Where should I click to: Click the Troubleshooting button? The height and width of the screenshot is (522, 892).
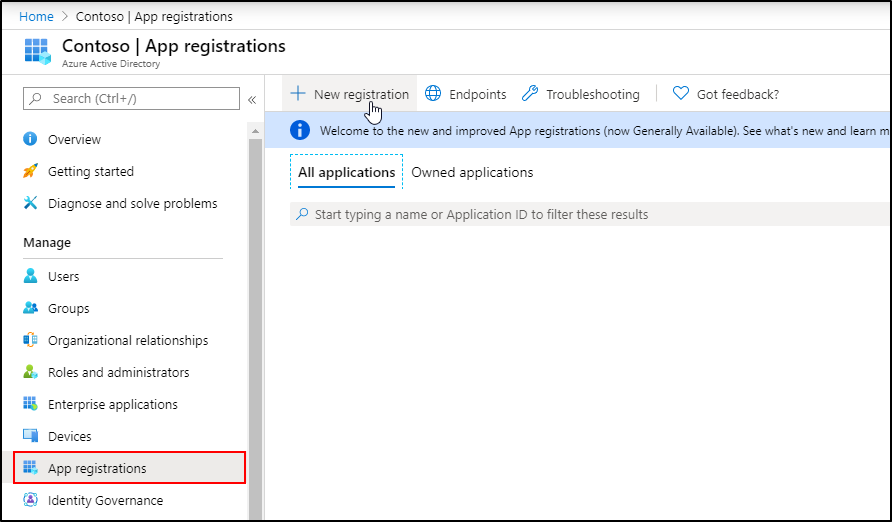[580, 93]
